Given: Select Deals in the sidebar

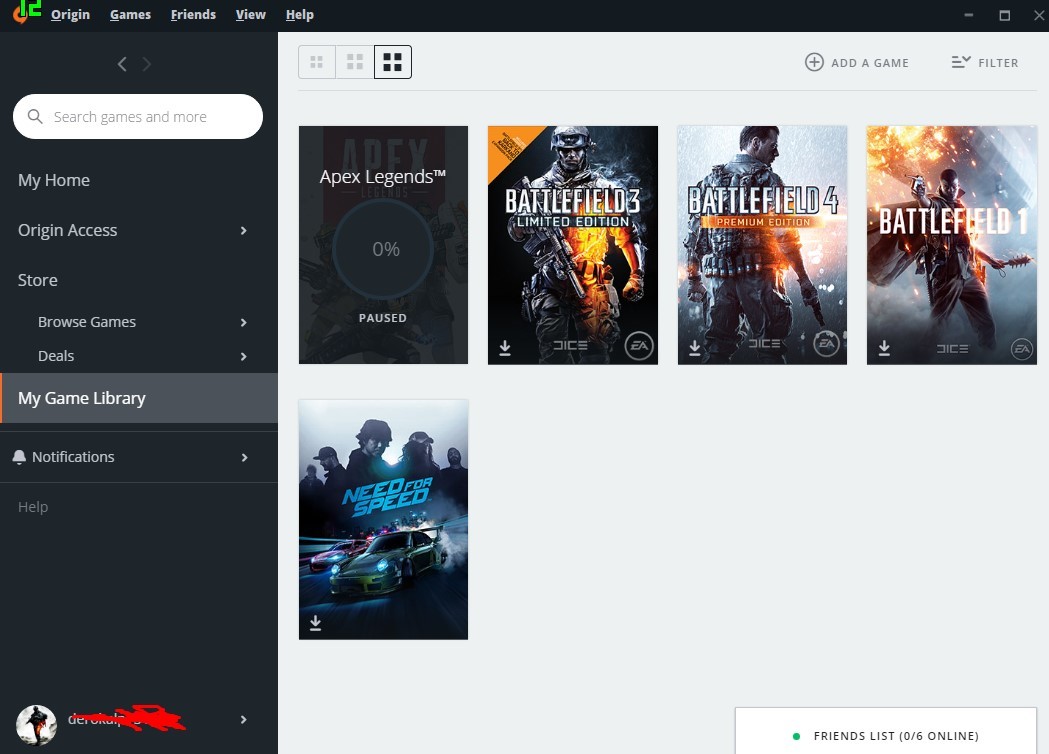Looking at the screenshot, I should pyautogui.click(x=56, y=356).
